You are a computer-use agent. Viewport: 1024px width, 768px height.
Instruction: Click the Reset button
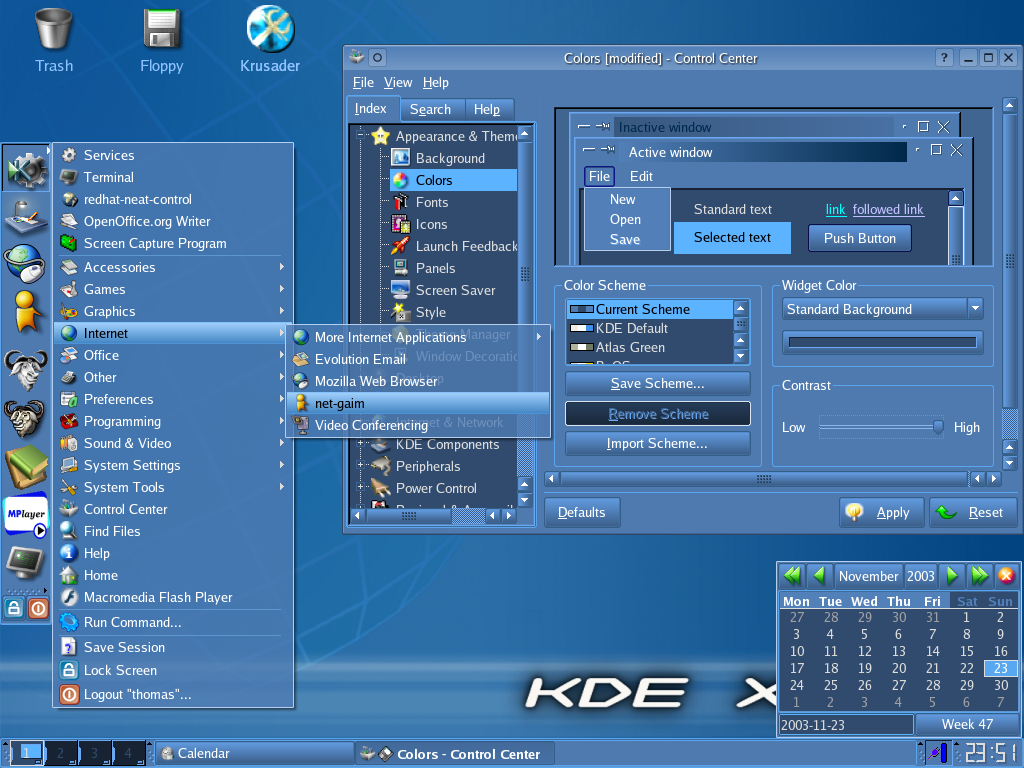tap(973, 512)
